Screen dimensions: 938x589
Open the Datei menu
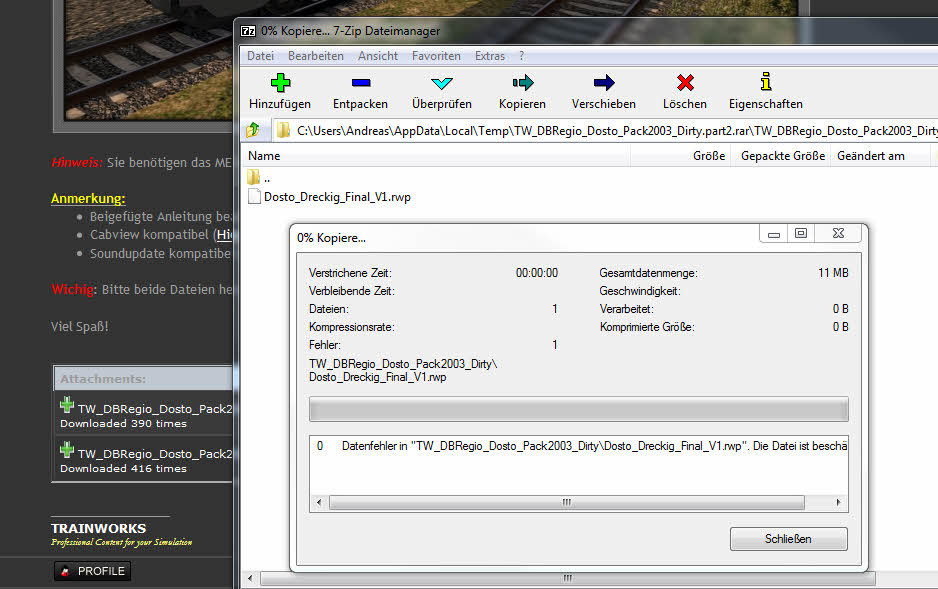point(260,56)
